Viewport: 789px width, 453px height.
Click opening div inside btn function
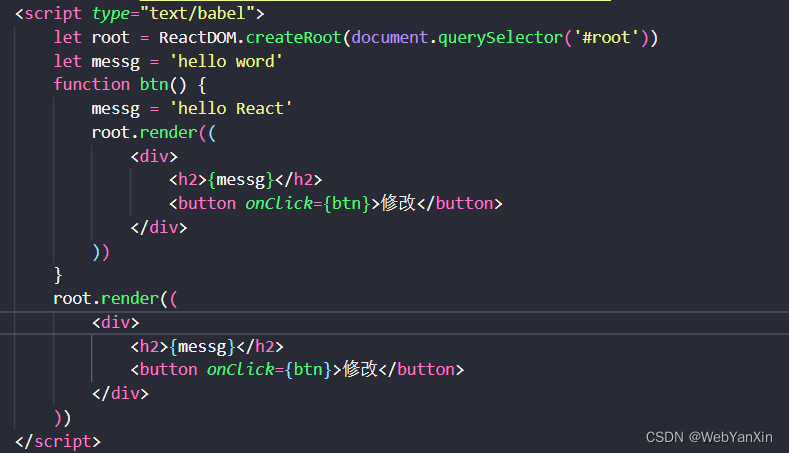pos(154,156)
